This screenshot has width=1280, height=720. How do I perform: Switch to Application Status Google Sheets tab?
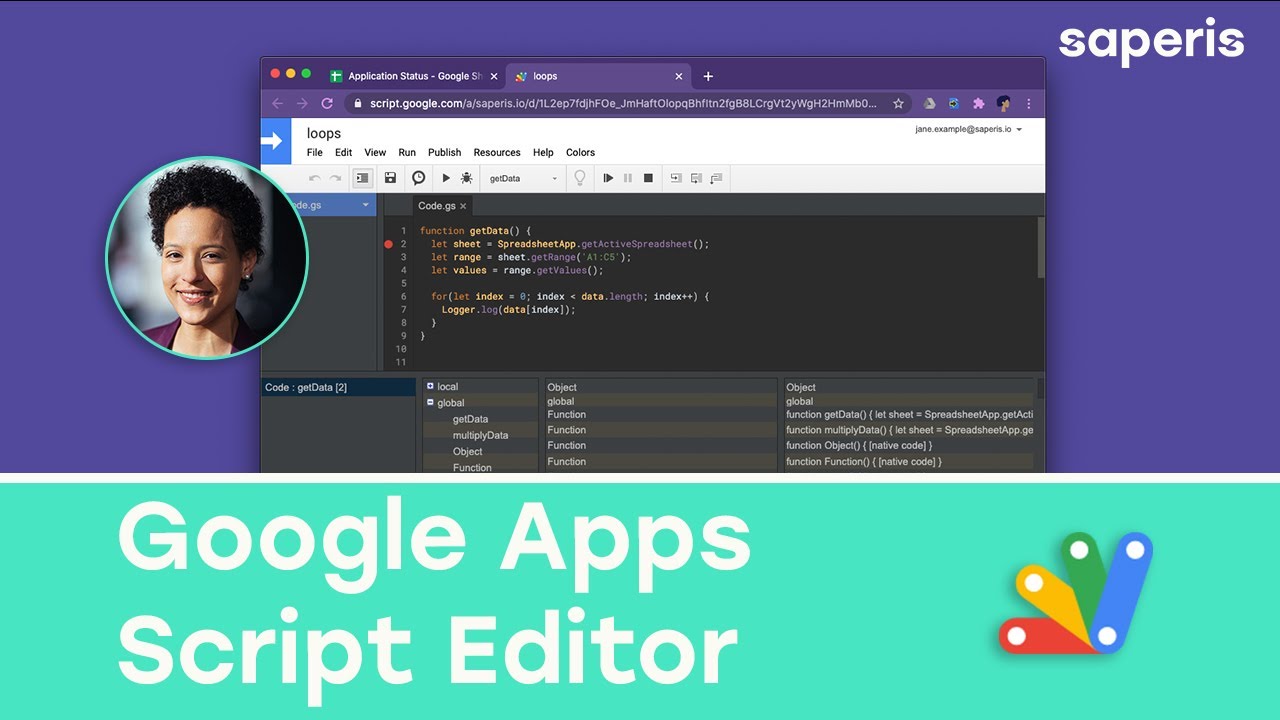[x=413, y=76]
